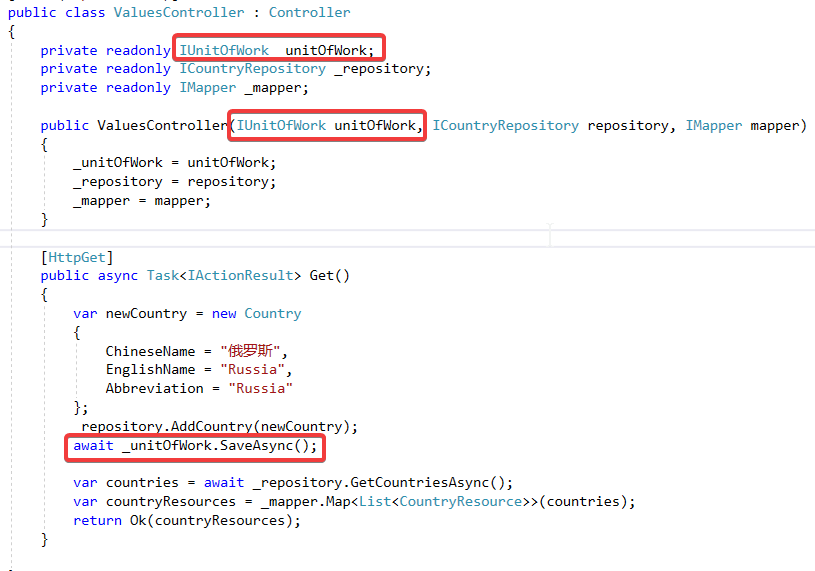The image size is (815, 571).
Task: Click the GetCountriesAsync() call
Action: point(427,483)
